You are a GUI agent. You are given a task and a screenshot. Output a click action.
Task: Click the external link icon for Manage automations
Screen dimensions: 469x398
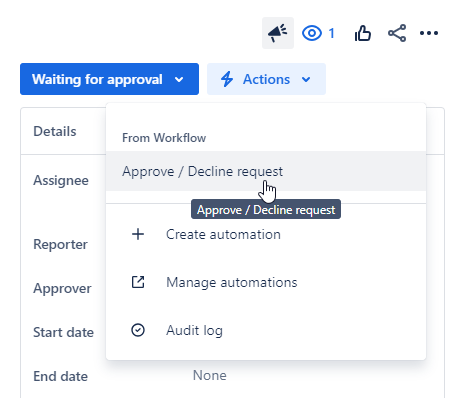pyautogui.click(x=138, y=282)
